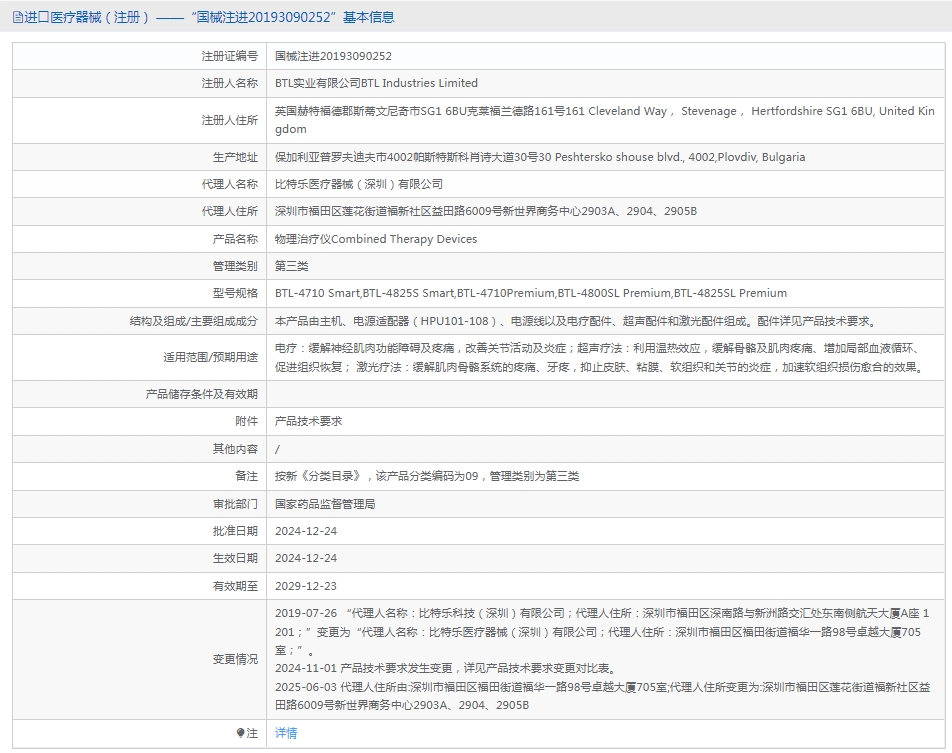Click the document icon in the page header
This screenshot has height=753, width=952.
pyautogui.click(x=17, y=17)
